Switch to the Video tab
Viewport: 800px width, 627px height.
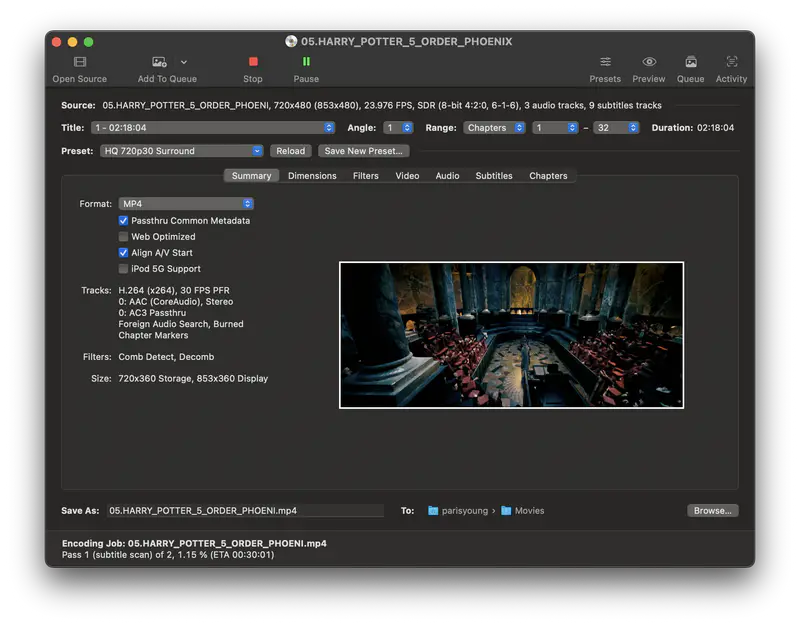click(x=407, y=175)
